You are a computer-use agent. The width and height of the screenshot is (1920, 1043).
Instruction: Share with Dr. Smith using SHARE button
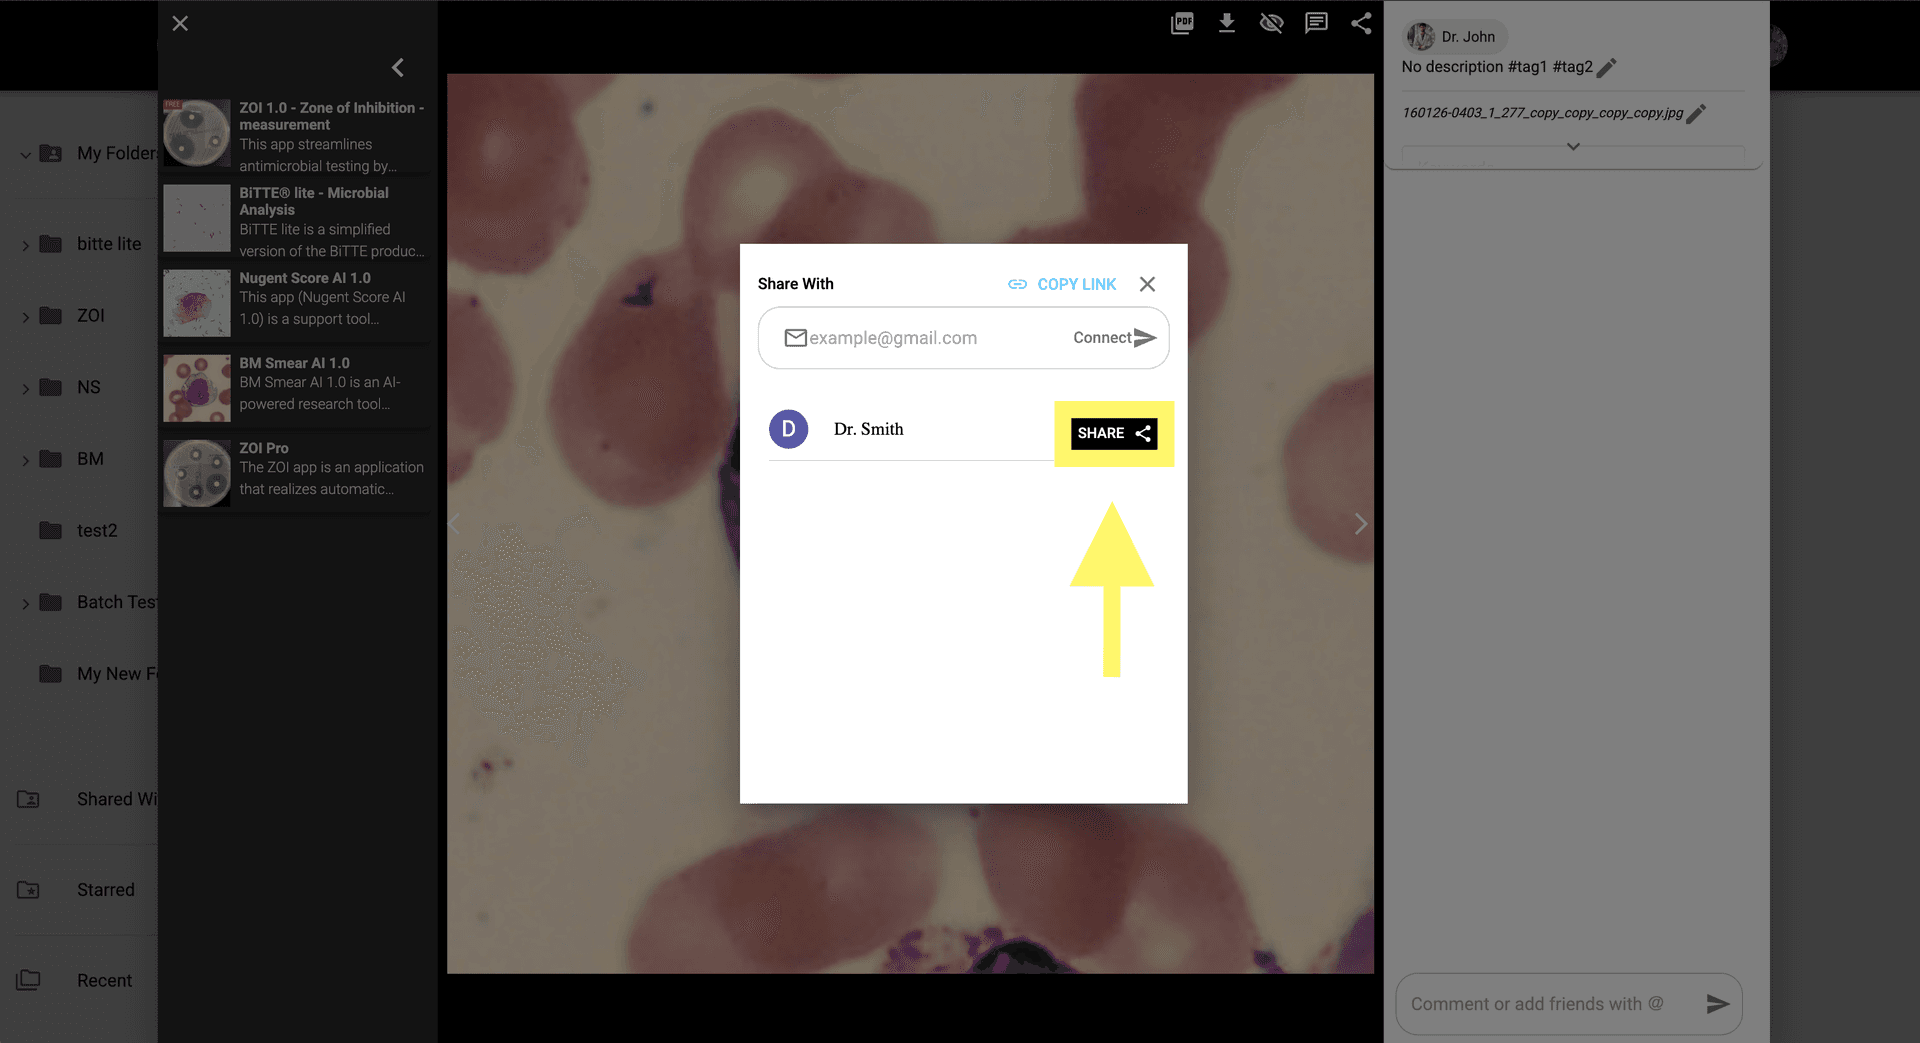click(1113, 433)
